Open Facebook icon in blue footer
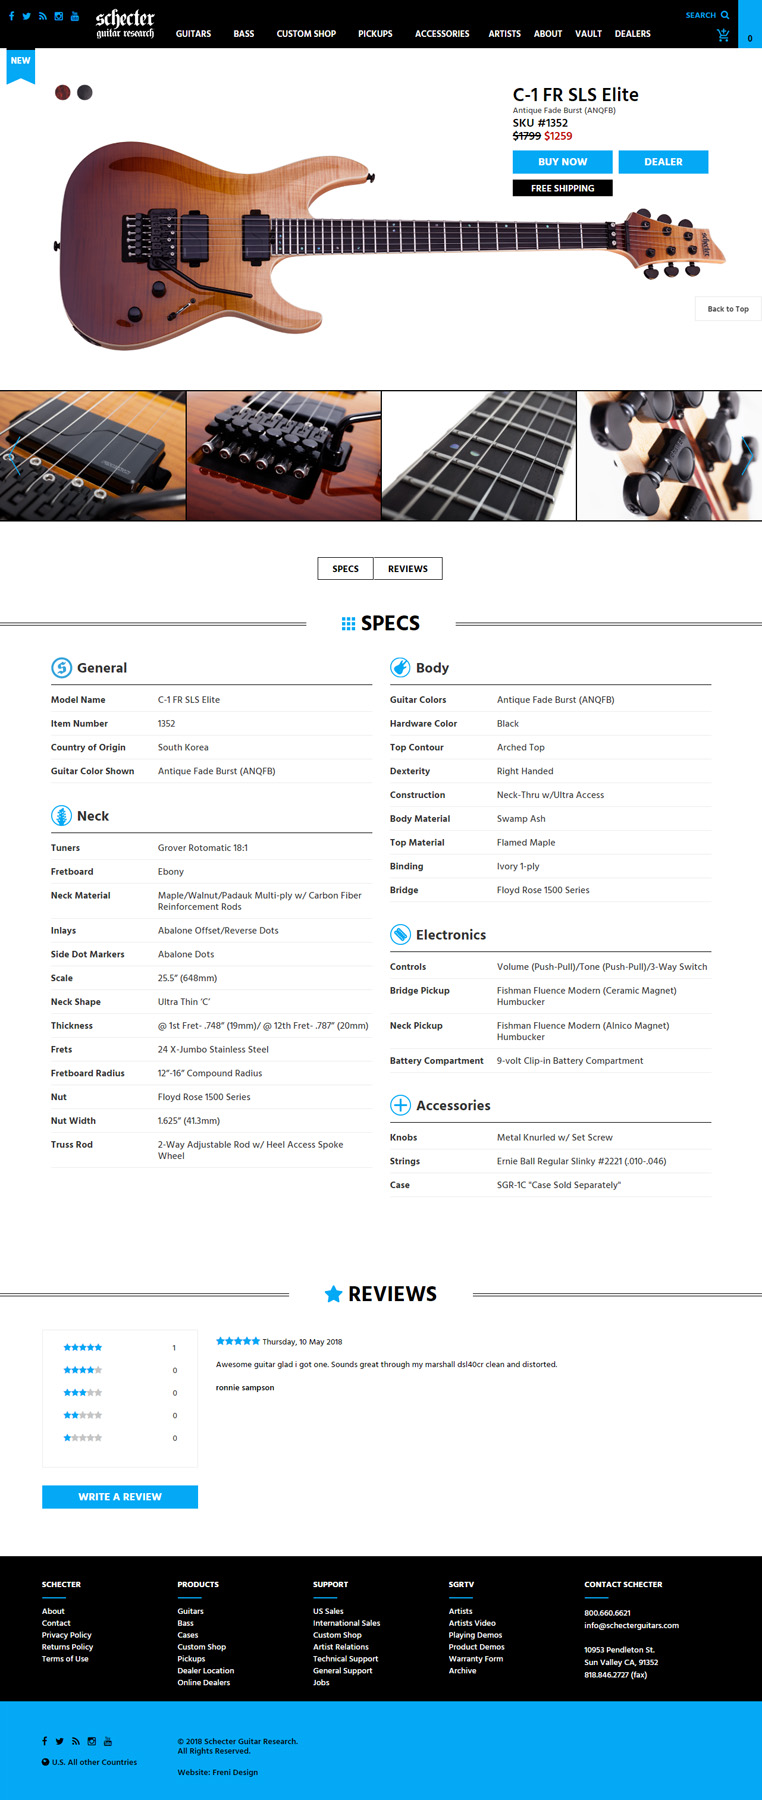Image resolution: width=762 pixels, height=1800 pixels. pyautogui.click(x=44, y=1741)
